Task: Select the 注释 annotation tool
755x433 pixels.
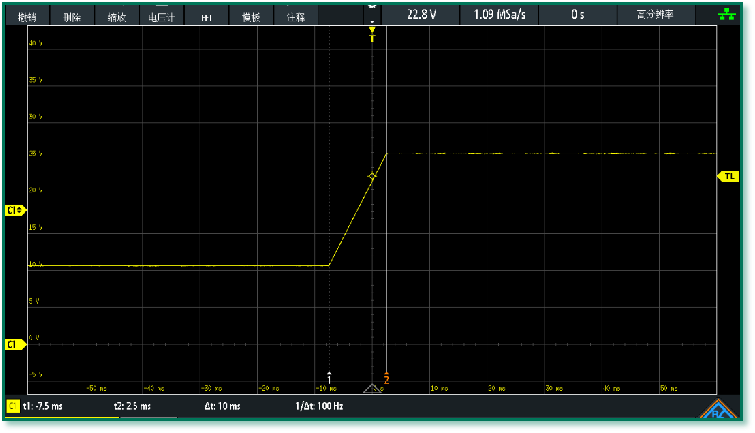Action: click(x=296, y=17)
